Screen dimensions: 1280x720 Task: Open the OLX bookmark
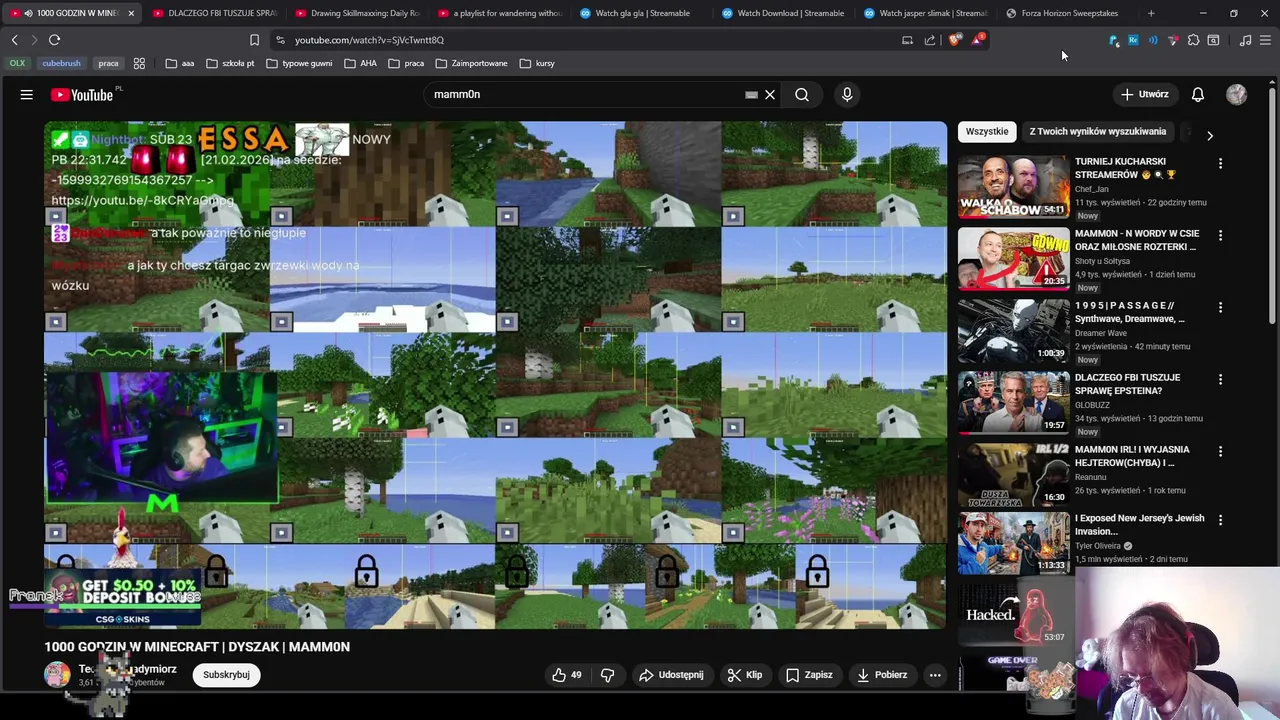coord(17,63)
